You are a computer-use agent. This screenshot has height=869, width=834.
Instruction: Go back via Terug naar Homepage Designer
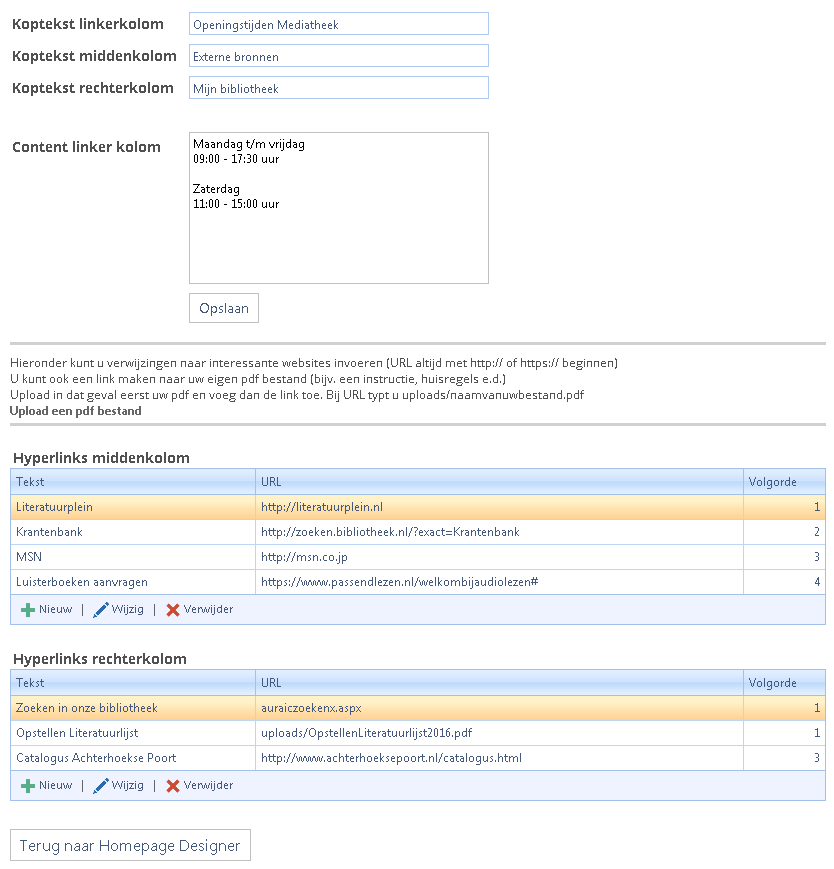(x=130, y=845)
